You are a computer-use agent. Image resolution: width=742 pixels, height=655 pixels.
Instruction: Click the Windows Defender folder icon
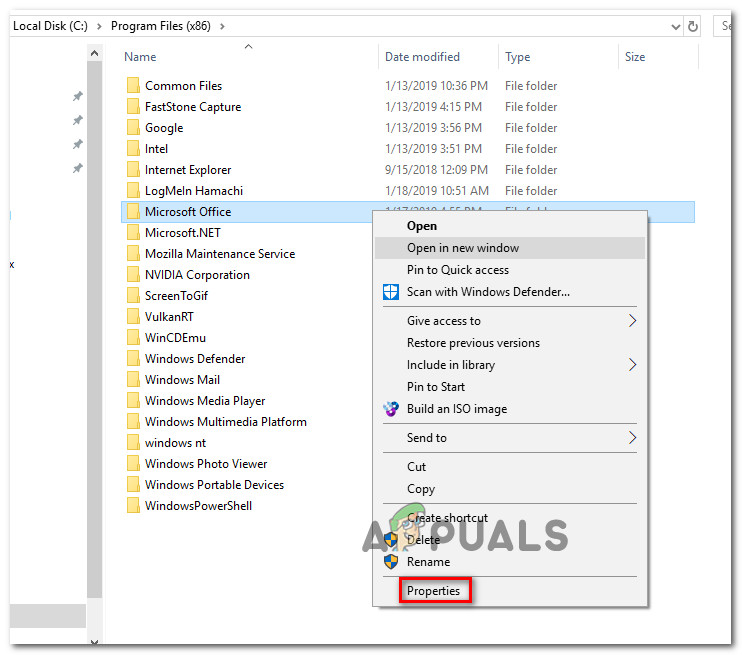[x=133, y=359]
